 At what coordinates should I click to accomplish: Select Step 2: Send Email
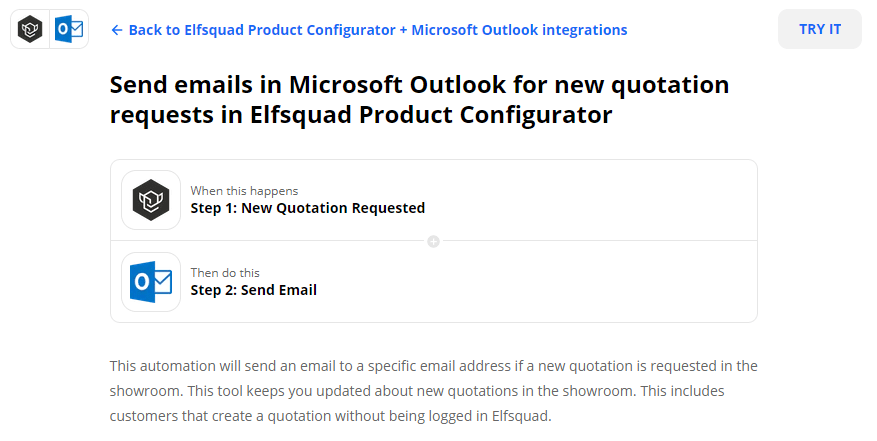pos(254,290)
